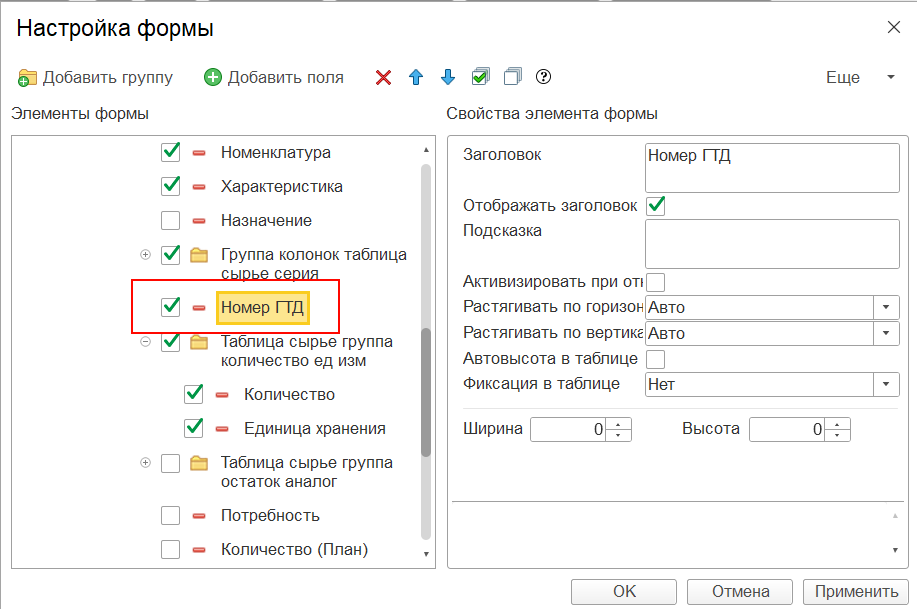Click the check all elements icon
The width and height of the screenshot is (917, 609).
point(480,77)
